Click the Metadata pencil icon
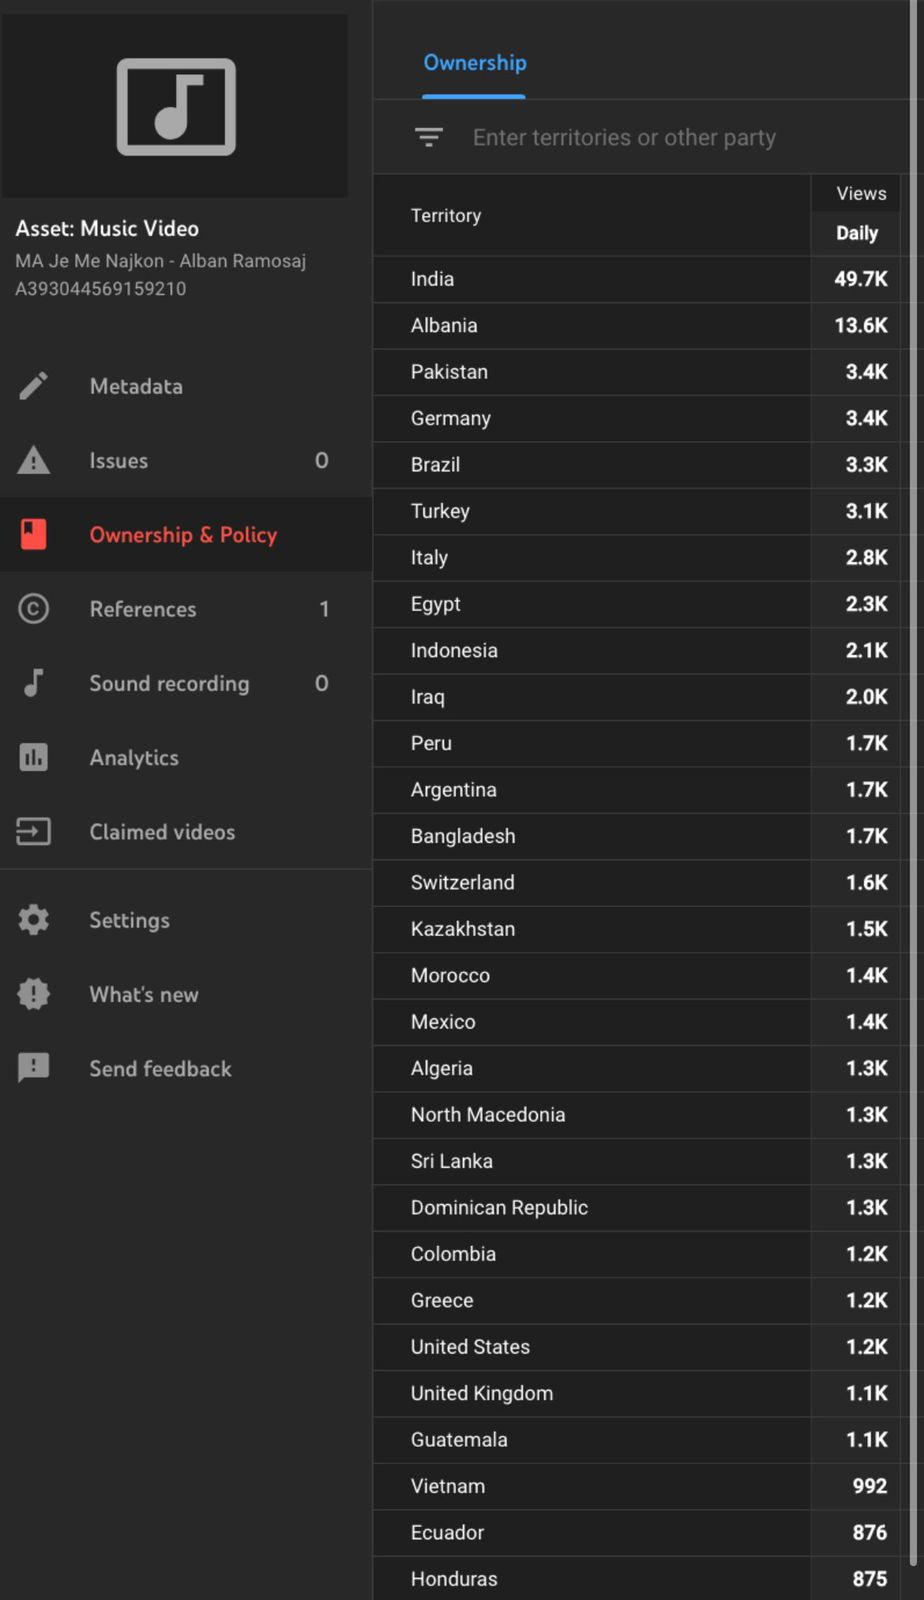Image resolution: width=924 pixels, height=1600 pixels. click(x=34, y=386)
